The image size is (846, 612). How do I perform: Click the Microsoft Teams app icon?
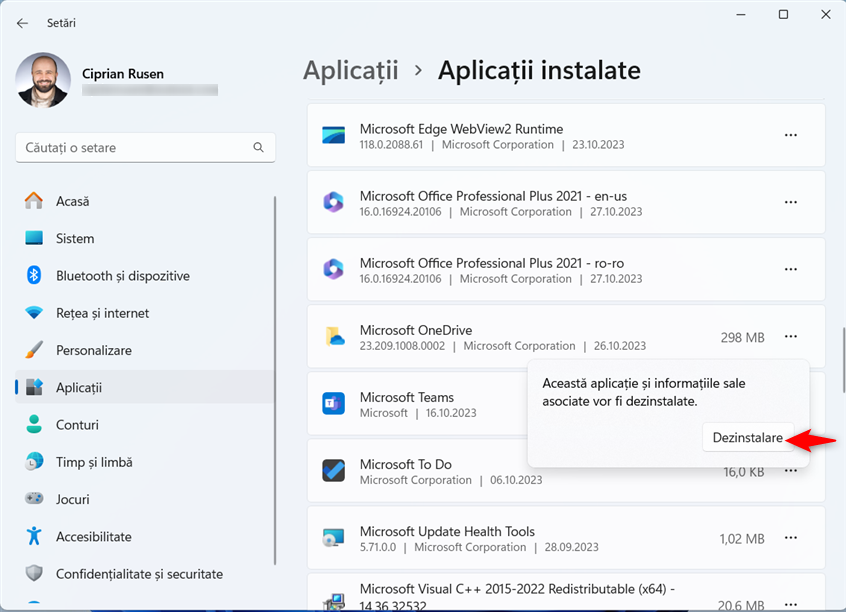[333, 404]
